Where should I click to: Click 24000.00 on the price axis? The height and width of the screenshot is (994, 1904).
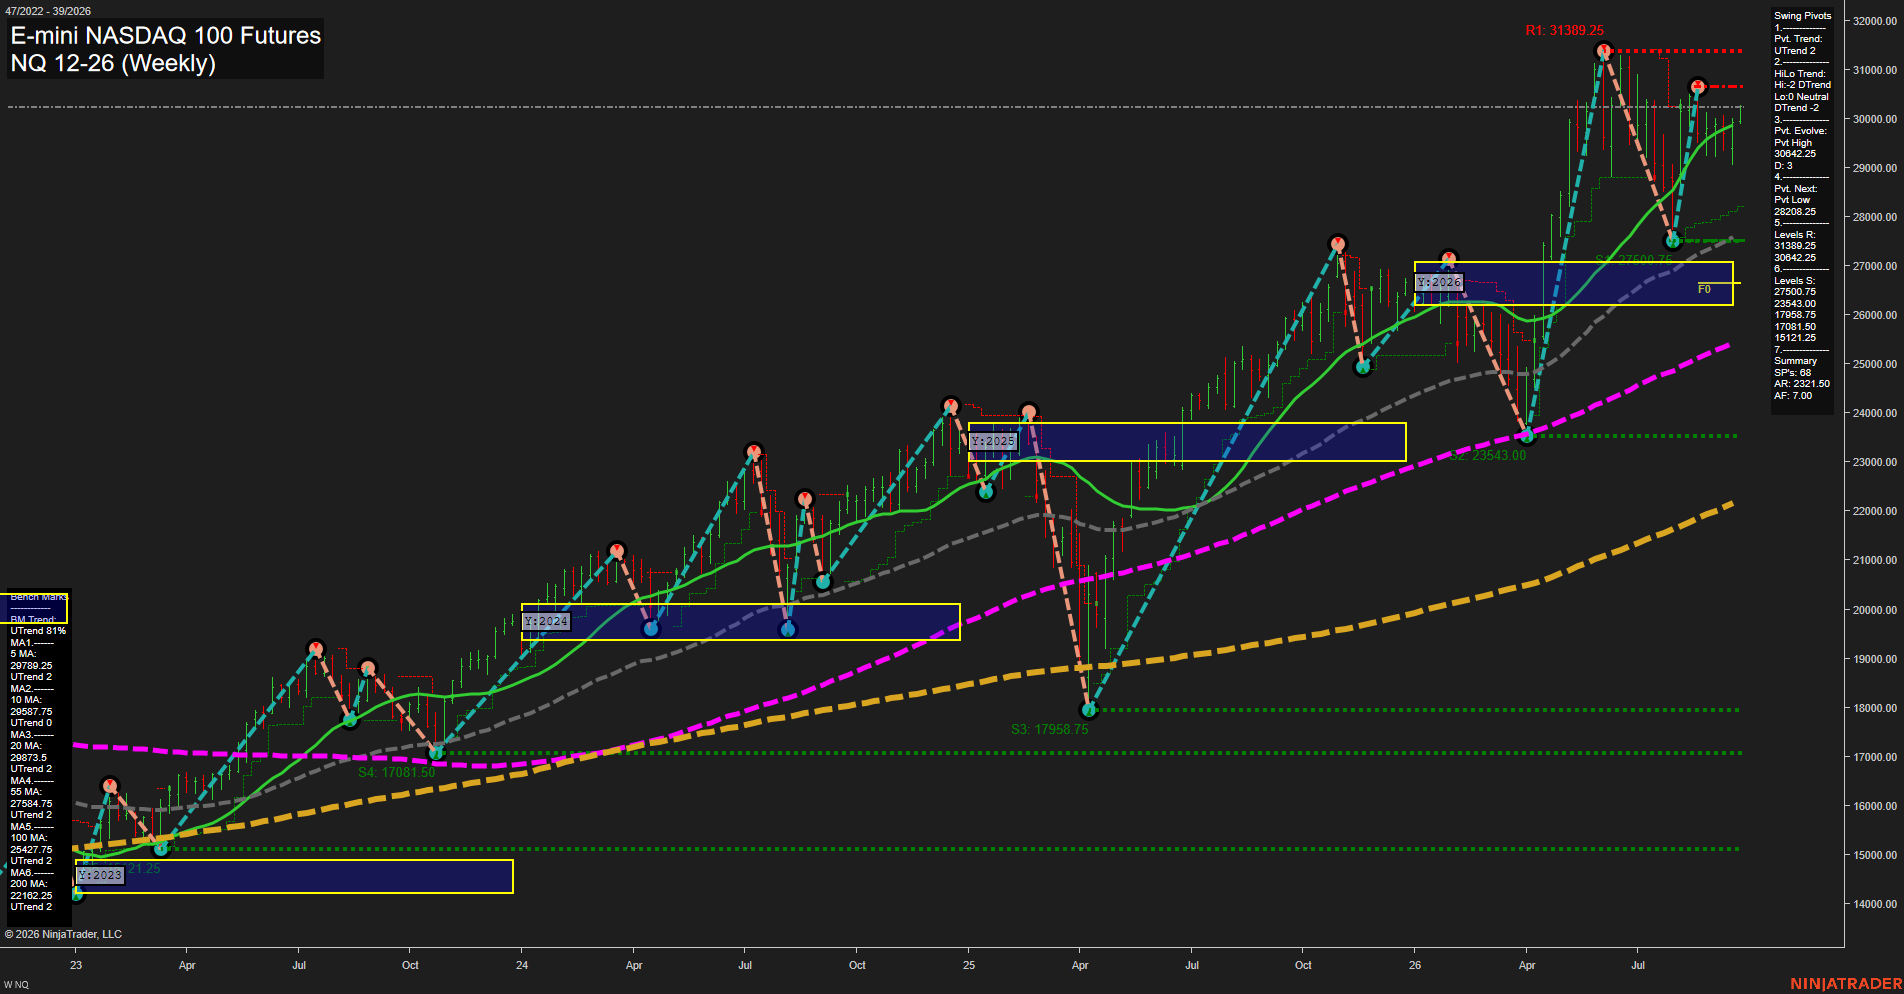pyautogui.click(x=1875, y=413)
